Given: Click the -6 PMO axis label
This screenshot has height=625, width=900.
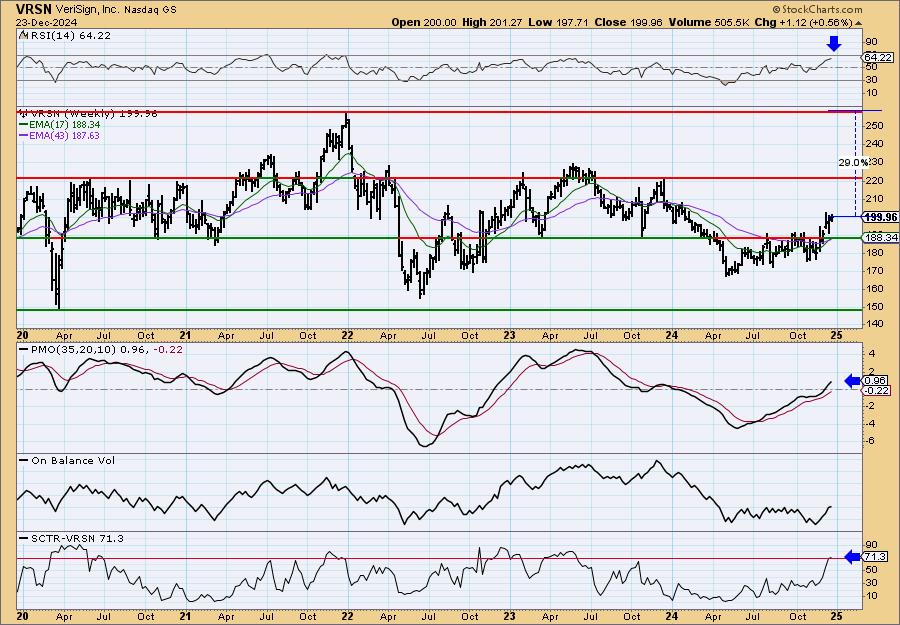Looking at the screenshot, I should [870, 441].
